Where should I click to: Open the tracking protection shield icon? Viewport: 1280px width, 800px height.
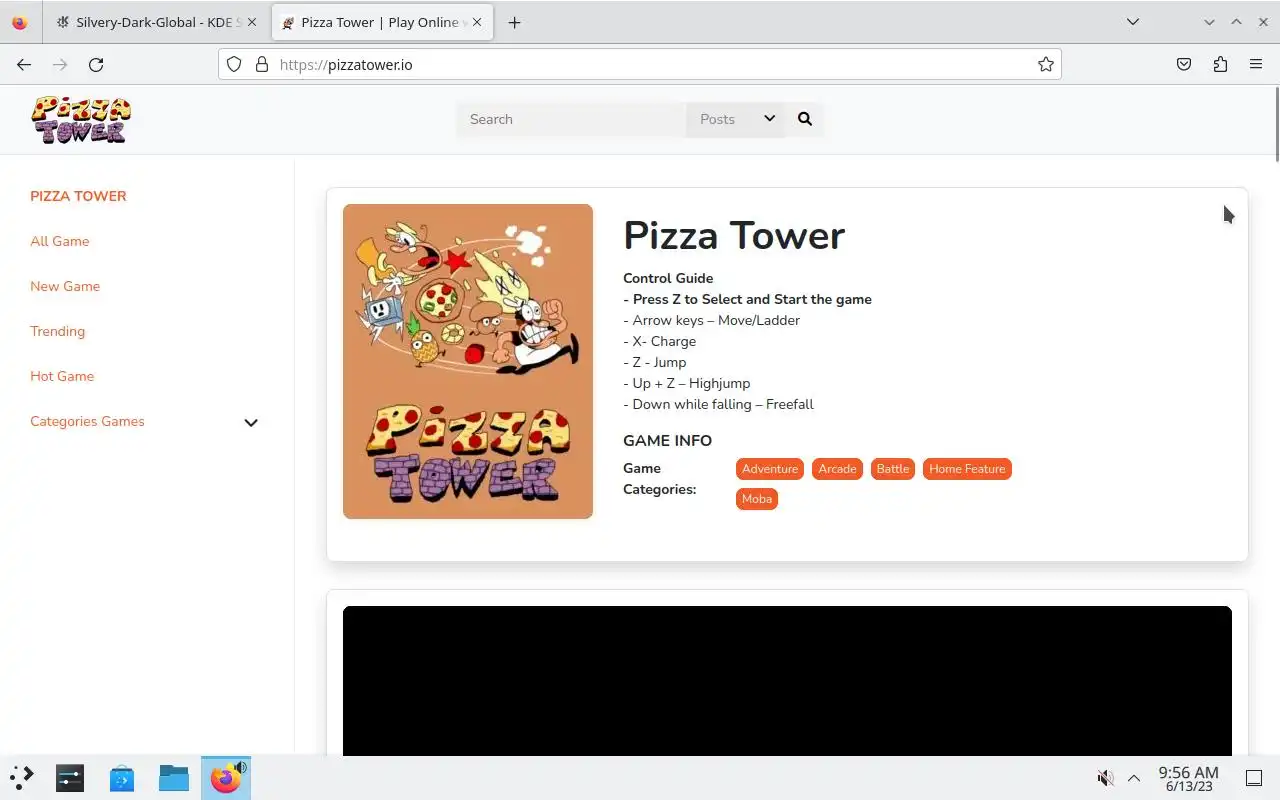coord(234,64)
